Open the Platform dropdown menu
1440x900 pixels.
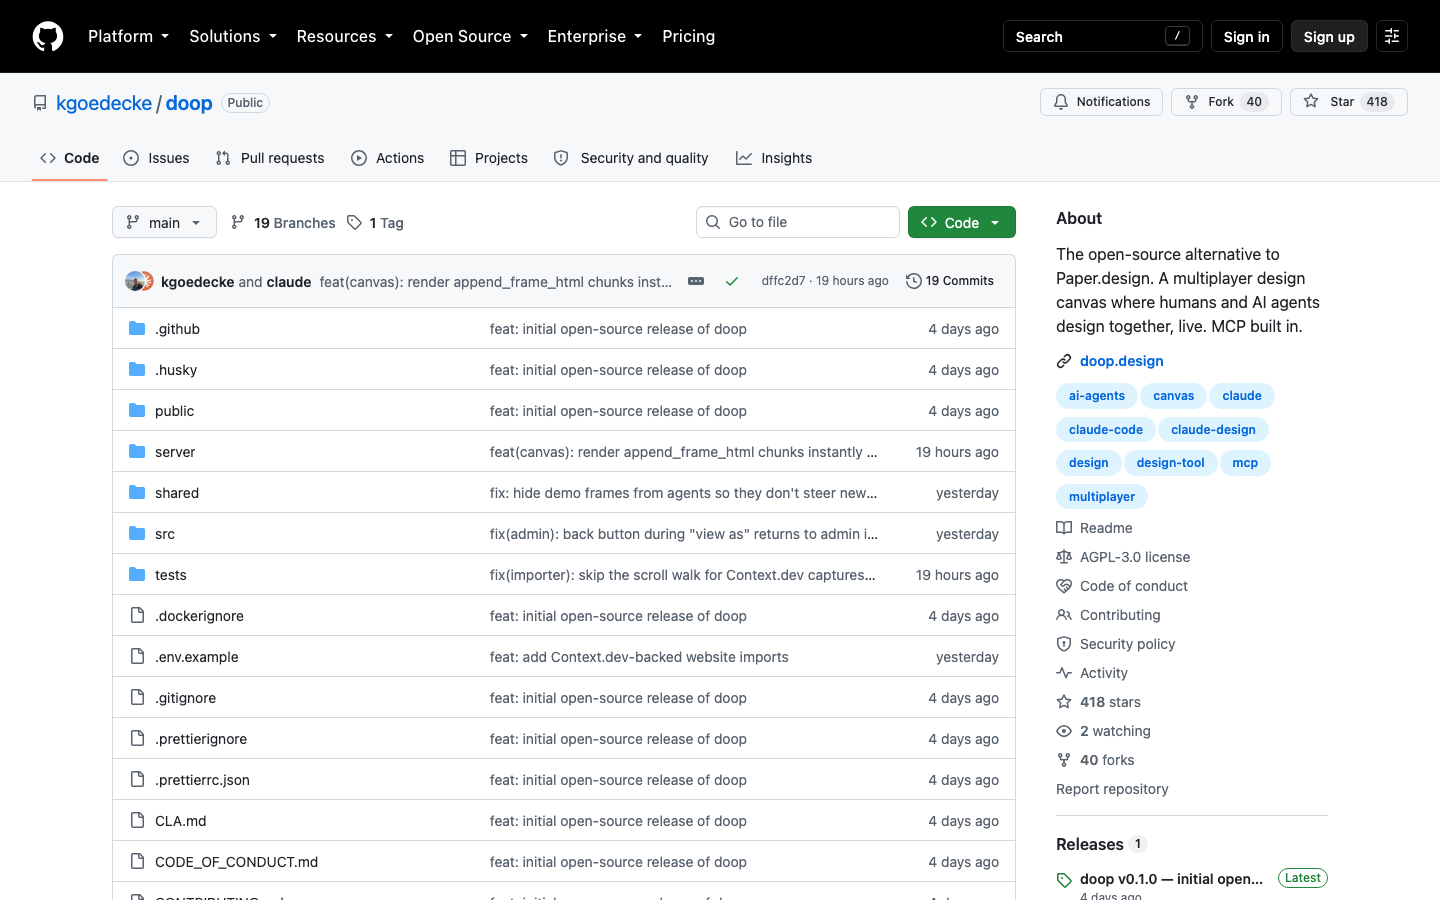coord(128,36)
